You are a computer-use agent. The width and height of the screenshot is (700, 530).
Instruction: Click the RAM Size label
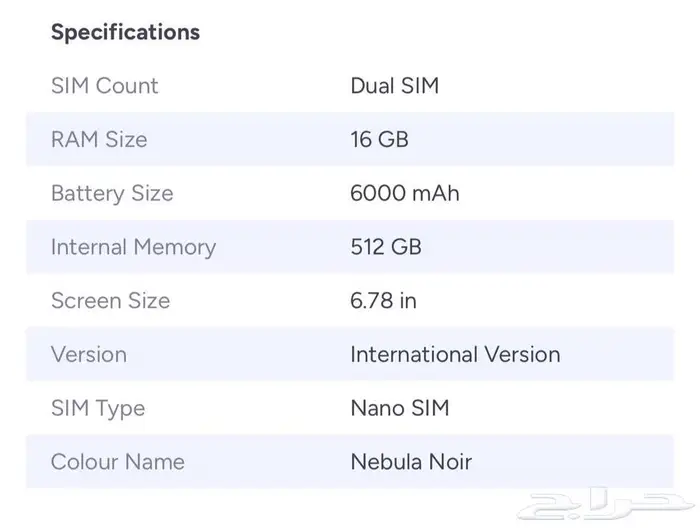coord(99,140)
